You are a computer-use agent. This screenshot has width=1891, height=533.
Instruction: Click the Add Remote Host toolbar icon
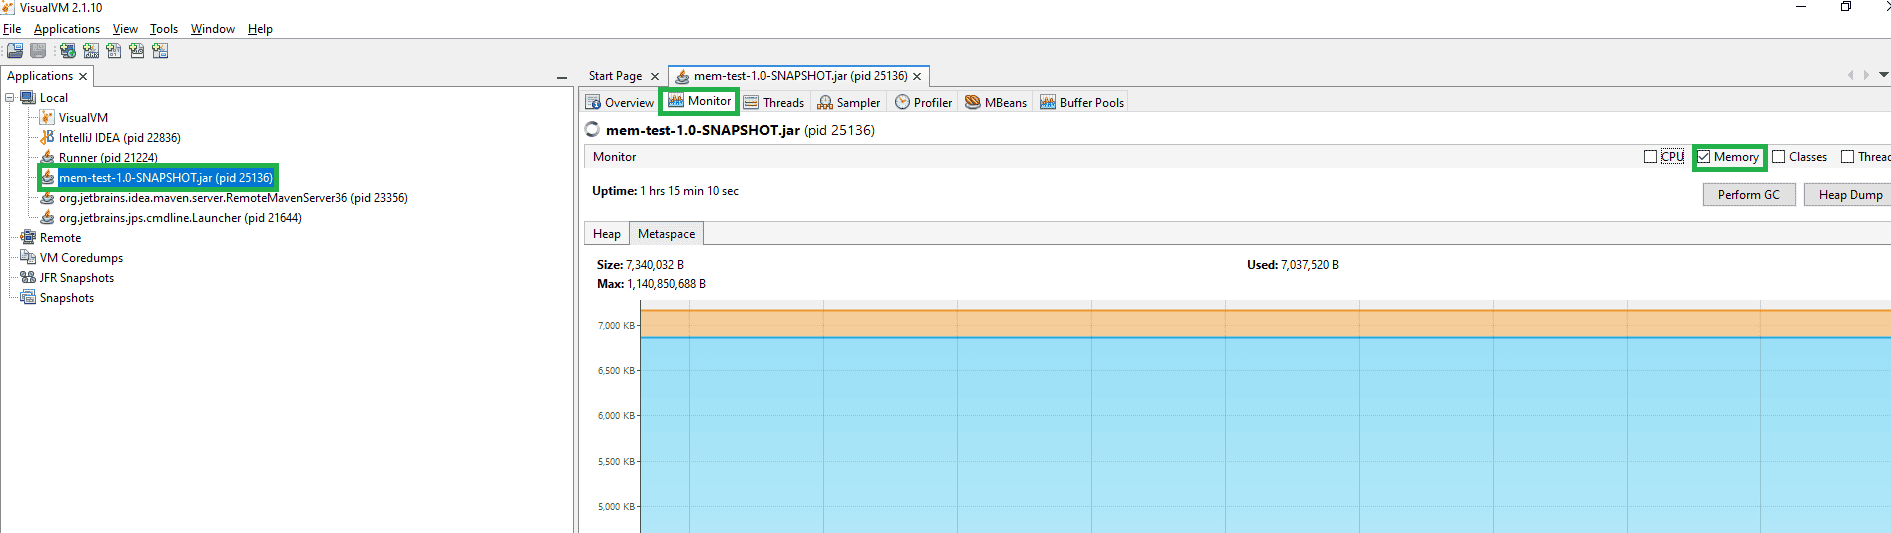tap(68, 51)
